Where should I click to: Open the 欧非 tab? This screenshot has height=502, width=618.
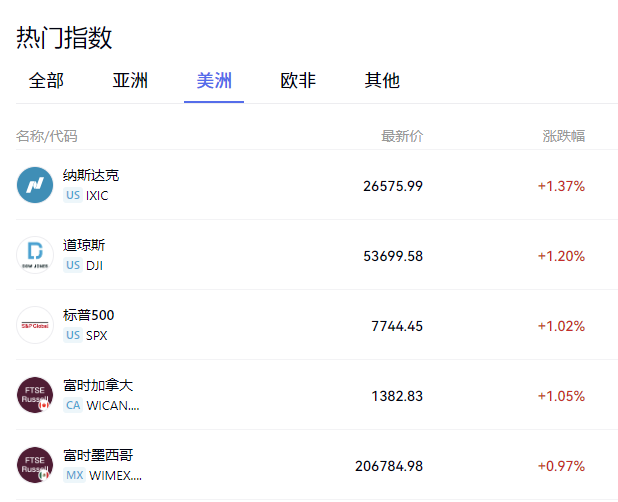point(298,81)
